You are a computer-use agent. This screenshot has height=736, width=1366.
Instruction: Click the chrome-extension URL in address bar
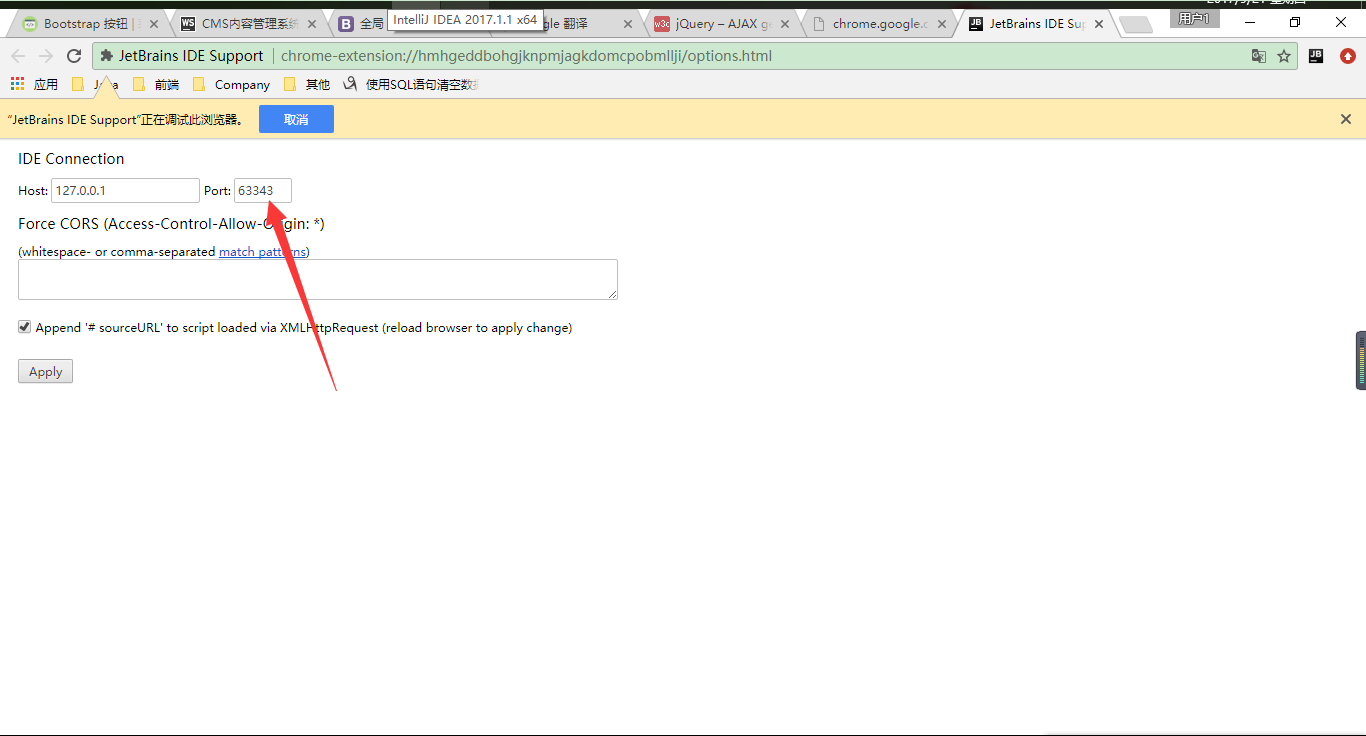click(x=526, y=56)
